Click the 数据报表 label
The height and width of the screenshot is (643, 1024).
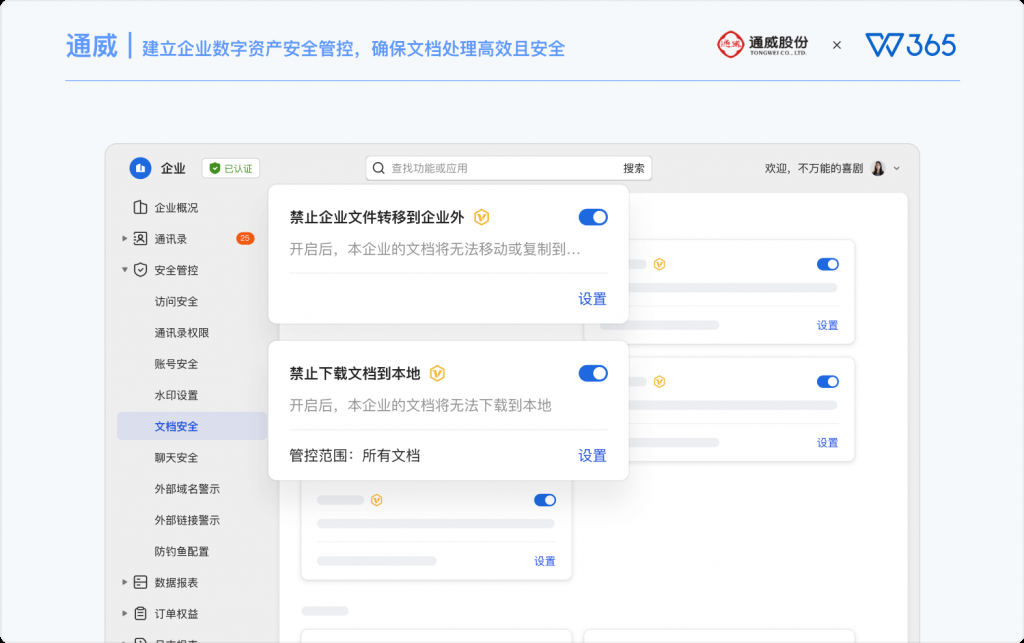click(x=176, y=582)
